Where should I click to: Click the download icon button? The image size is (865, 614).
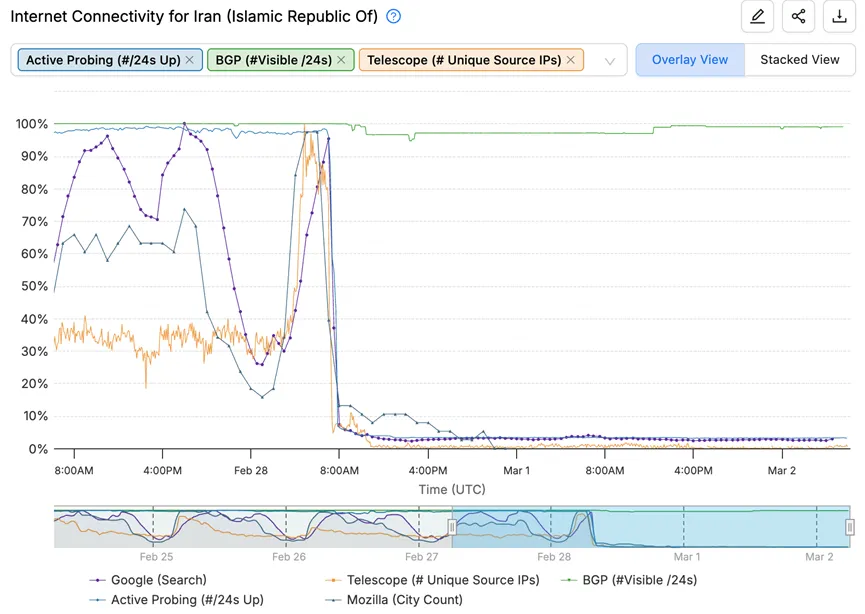coord(839,16)
